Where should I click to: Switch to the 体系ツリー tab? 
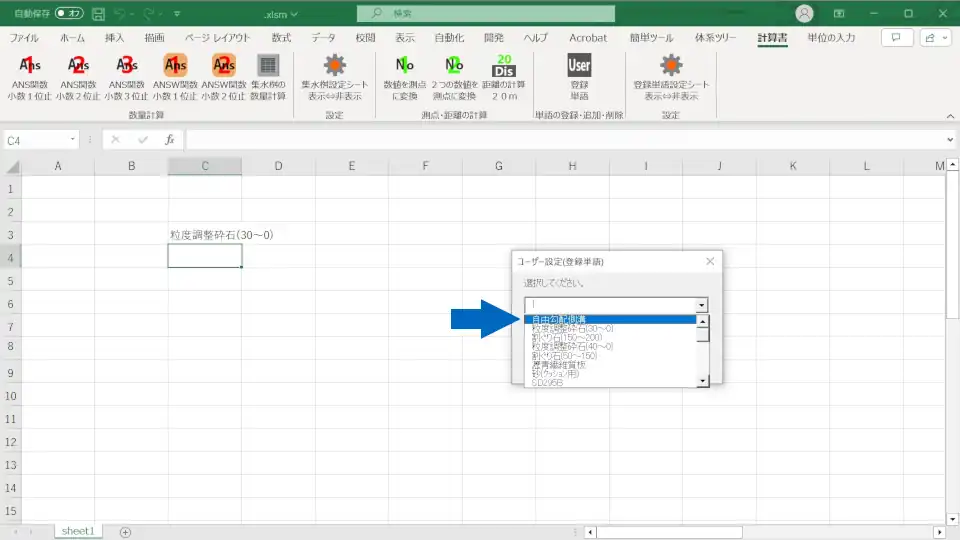pos(715,37)
